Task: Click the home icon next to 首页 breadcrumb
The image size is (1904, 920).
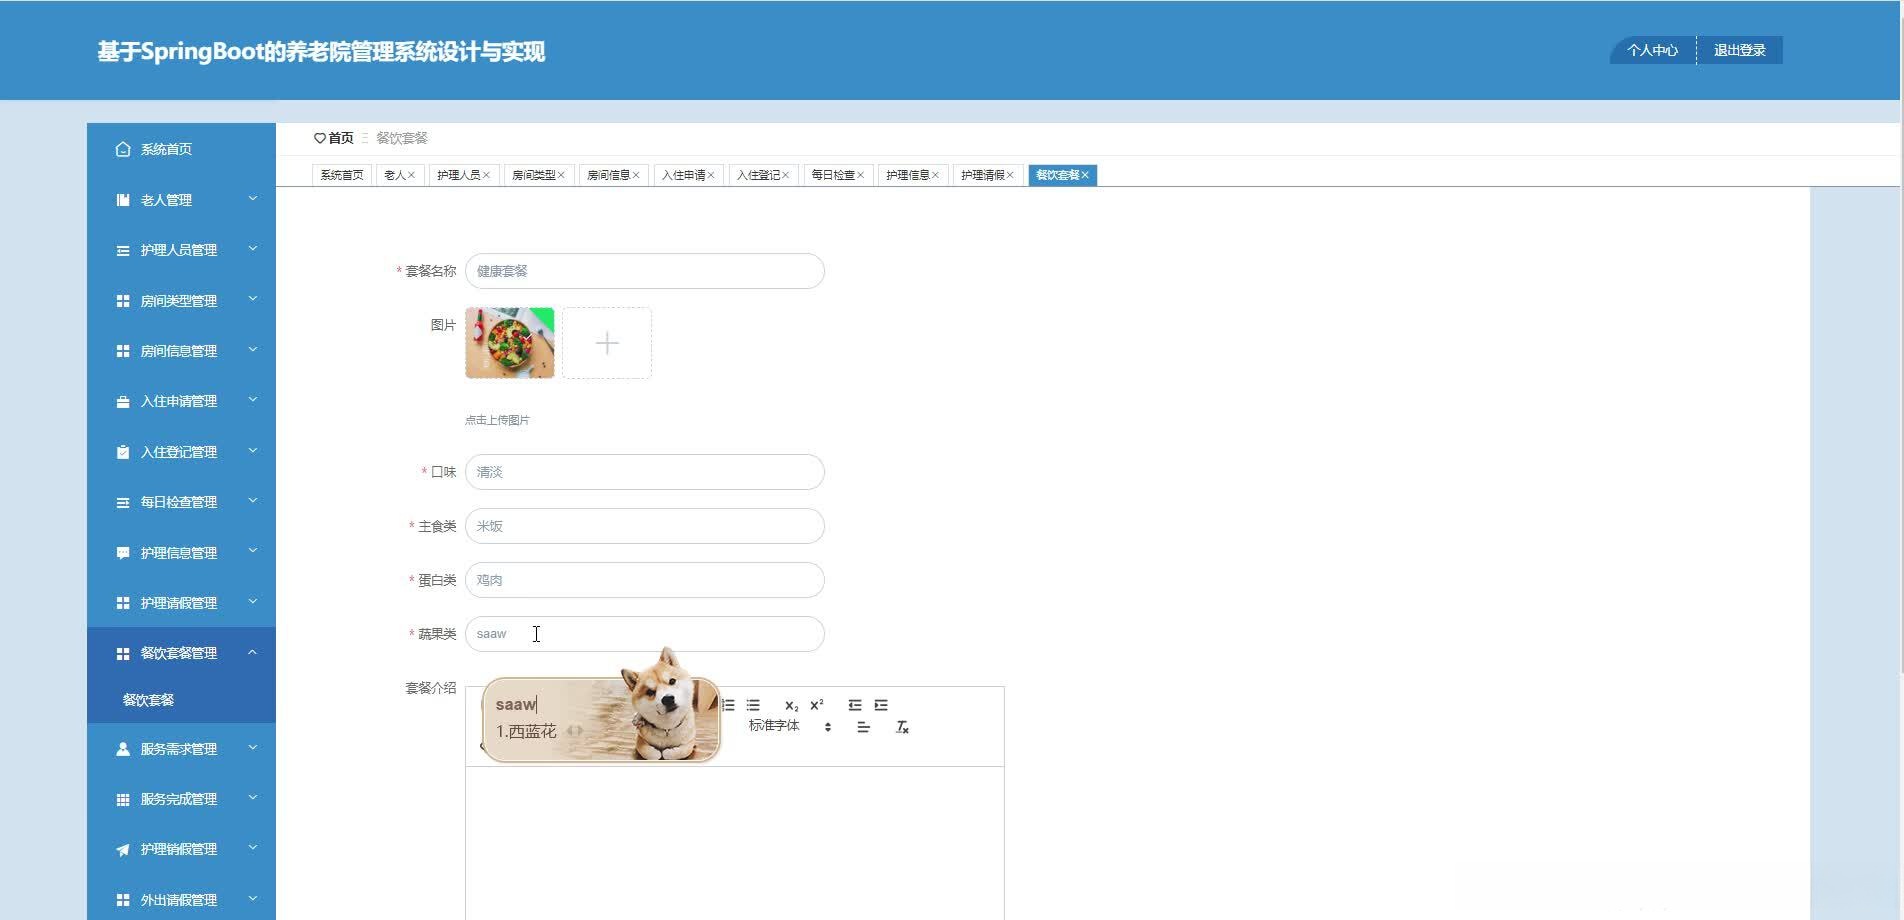Action: 320,137
